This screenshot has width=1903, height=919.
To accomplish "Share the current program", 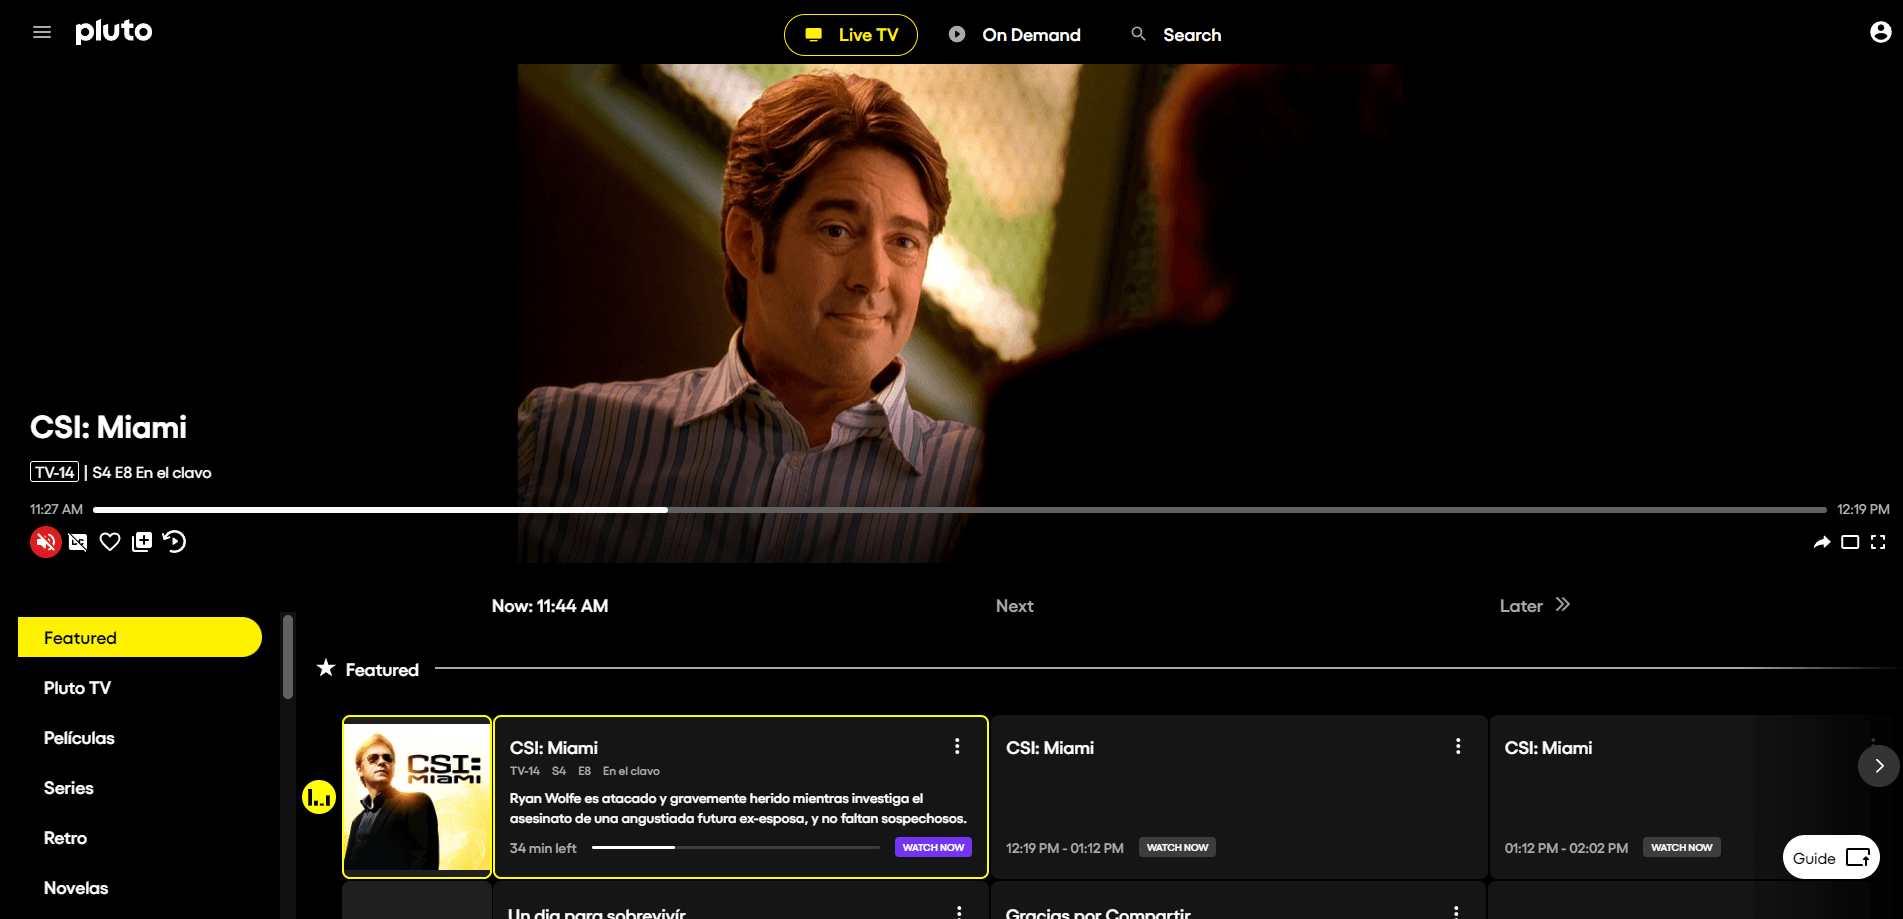I will coord(1822,542).
